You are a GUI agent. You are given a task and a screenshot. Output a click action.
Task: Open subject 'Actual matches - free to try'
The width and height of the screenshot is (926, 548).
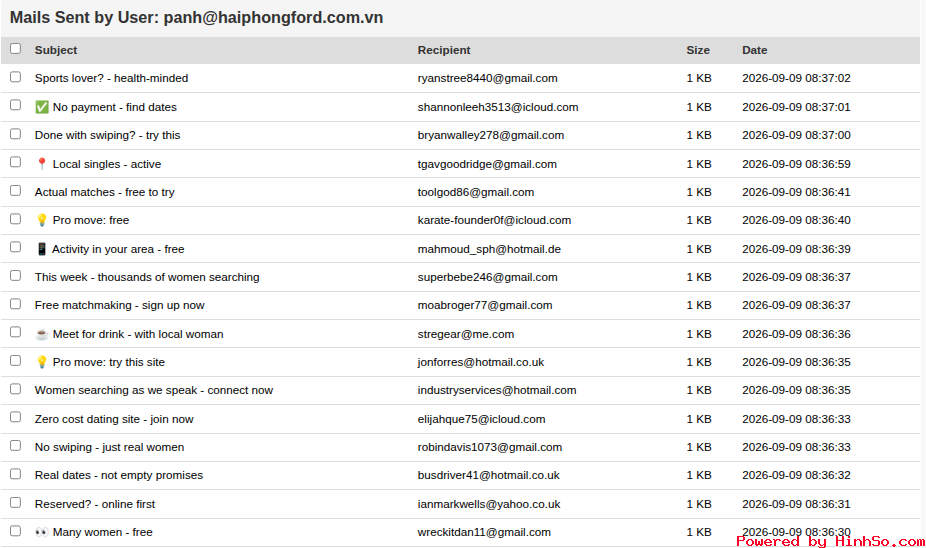(105, 192)
